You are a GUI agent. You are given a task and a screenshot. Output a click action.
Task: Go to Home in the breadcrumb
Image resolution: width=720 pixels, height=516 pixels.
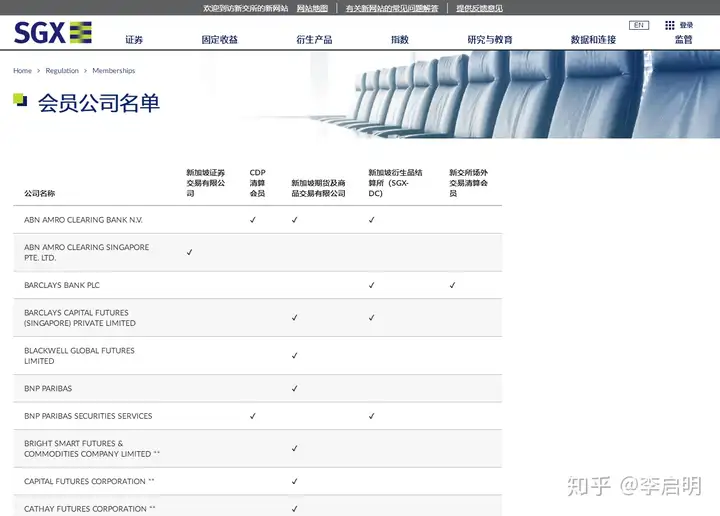click(22, 71)
